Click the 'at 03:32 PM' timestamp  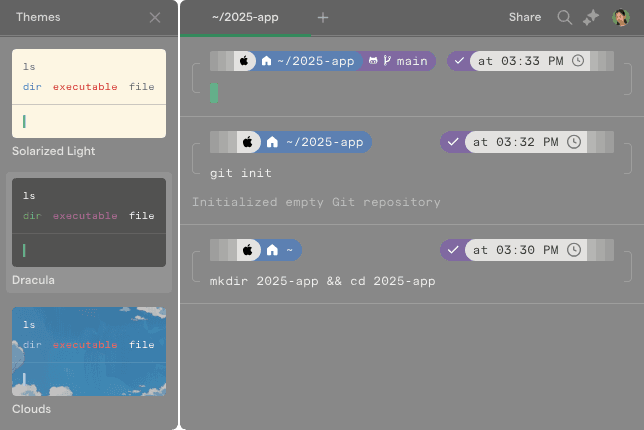(515, 142)
